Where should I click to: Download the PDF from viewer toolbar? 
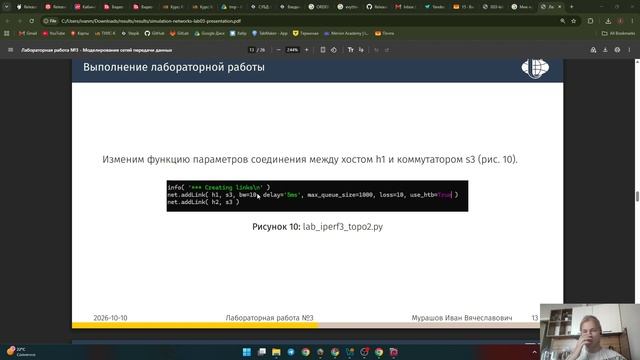(x=605, y=50)
